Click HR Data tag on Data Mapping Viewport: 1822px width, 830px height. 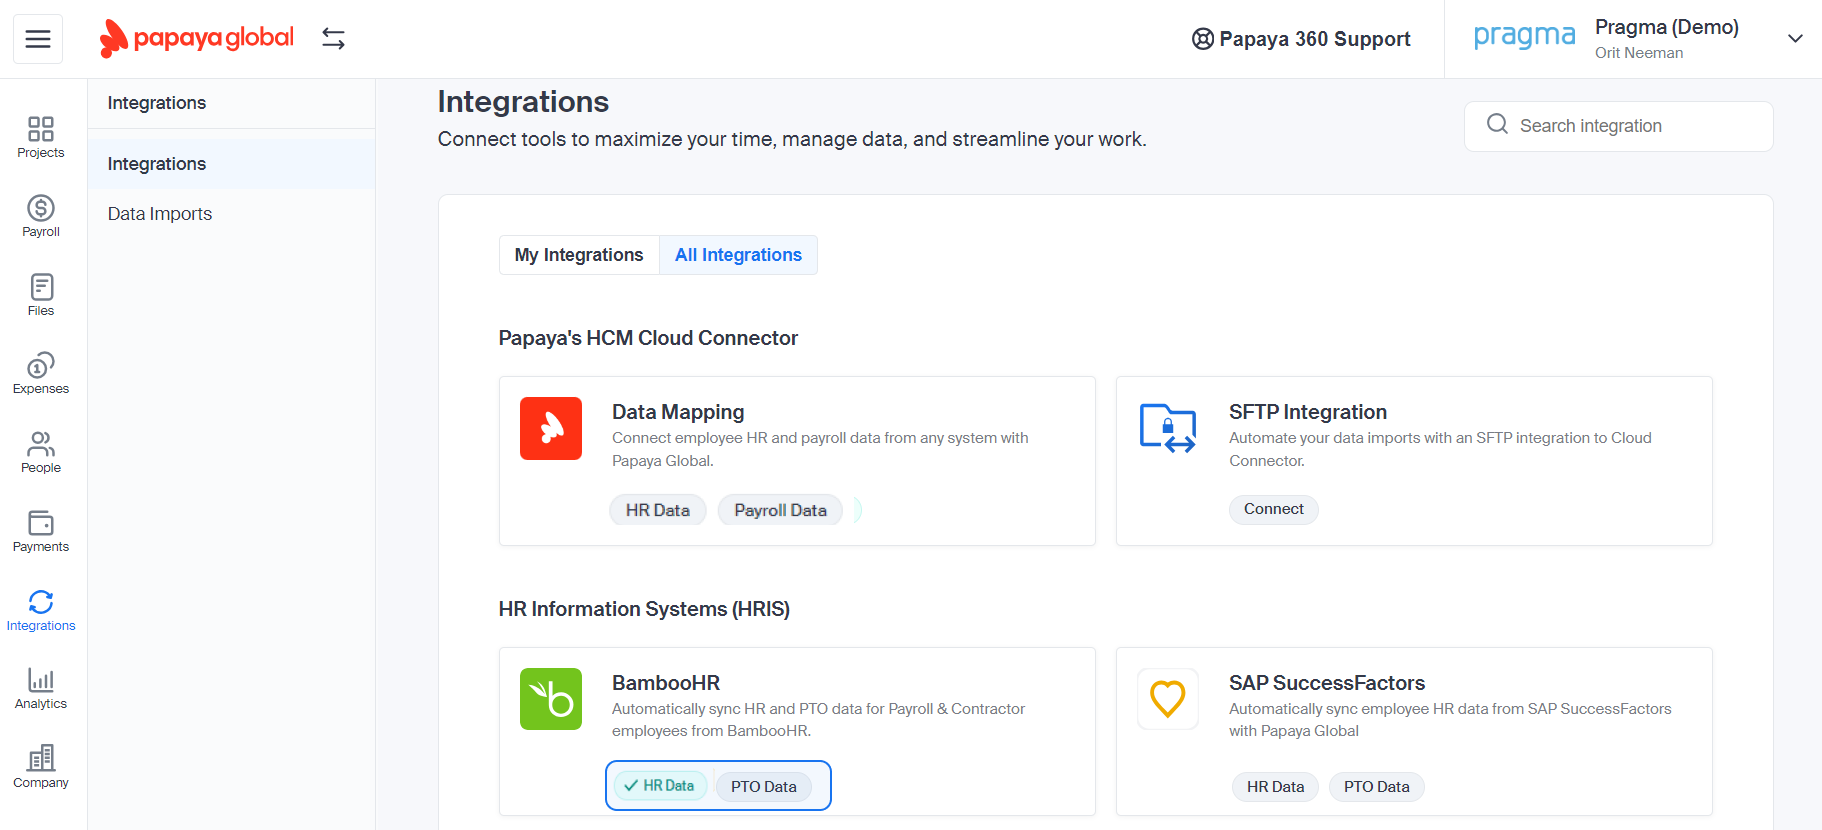click(x=658, y=510)
